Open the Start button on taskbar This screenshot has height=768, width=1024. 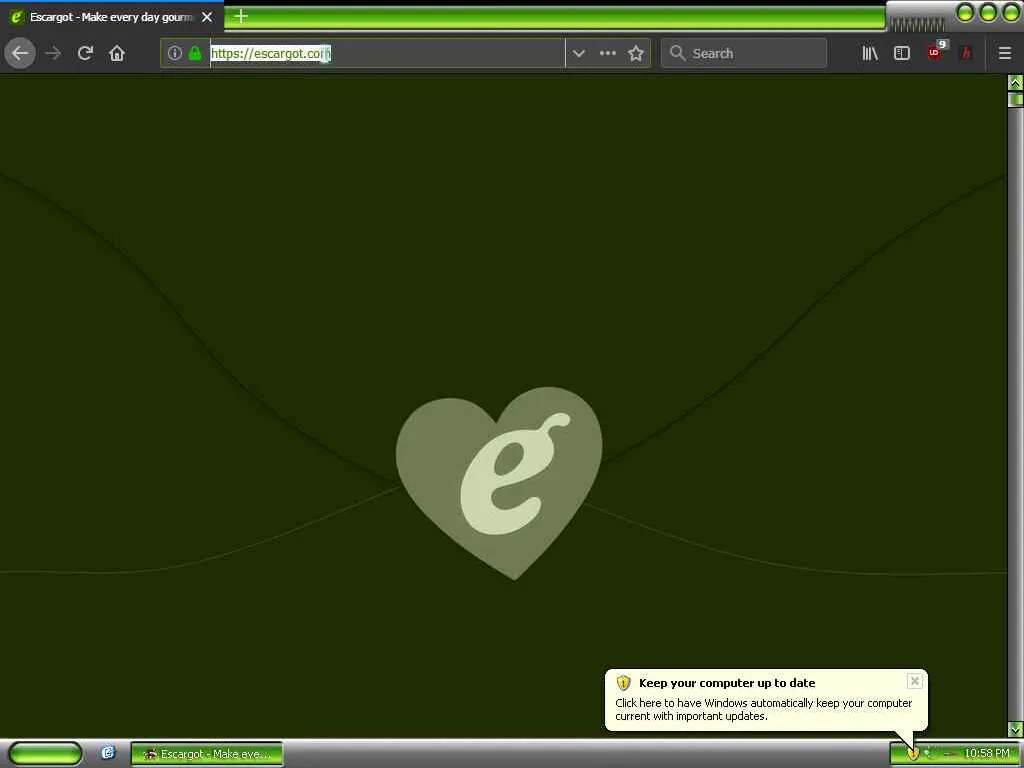(x=45, y=754)
